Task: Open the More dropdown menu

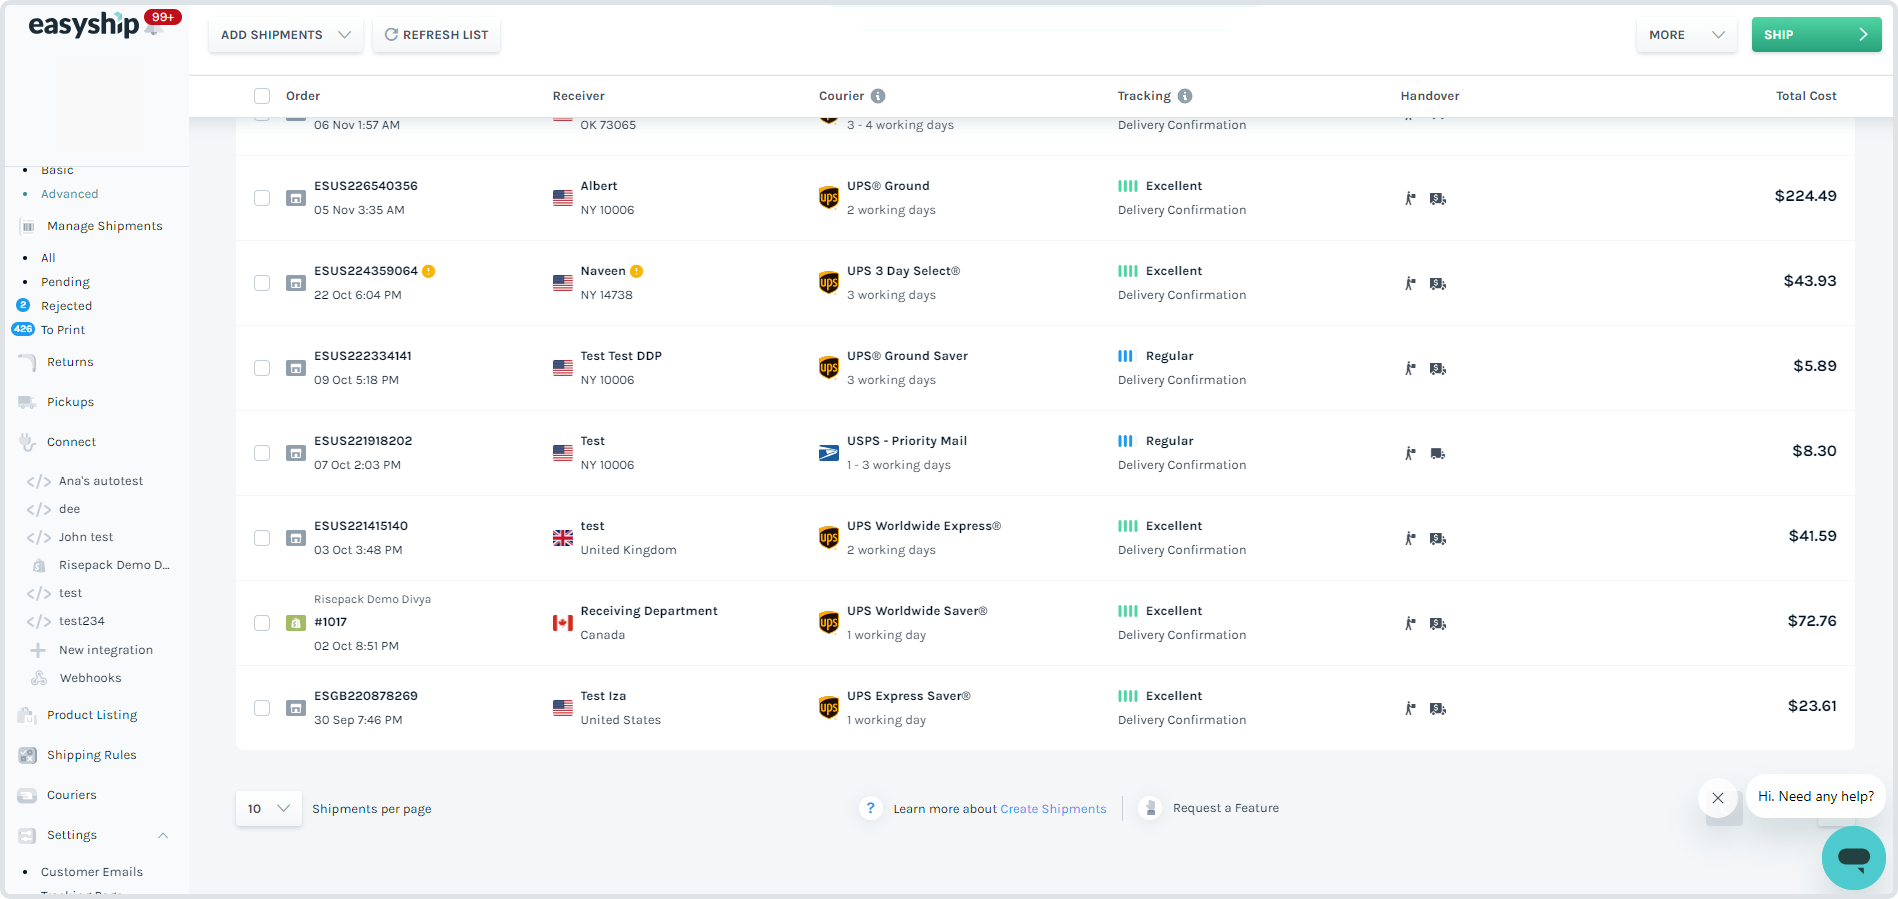Action: tap(1686, 35)
